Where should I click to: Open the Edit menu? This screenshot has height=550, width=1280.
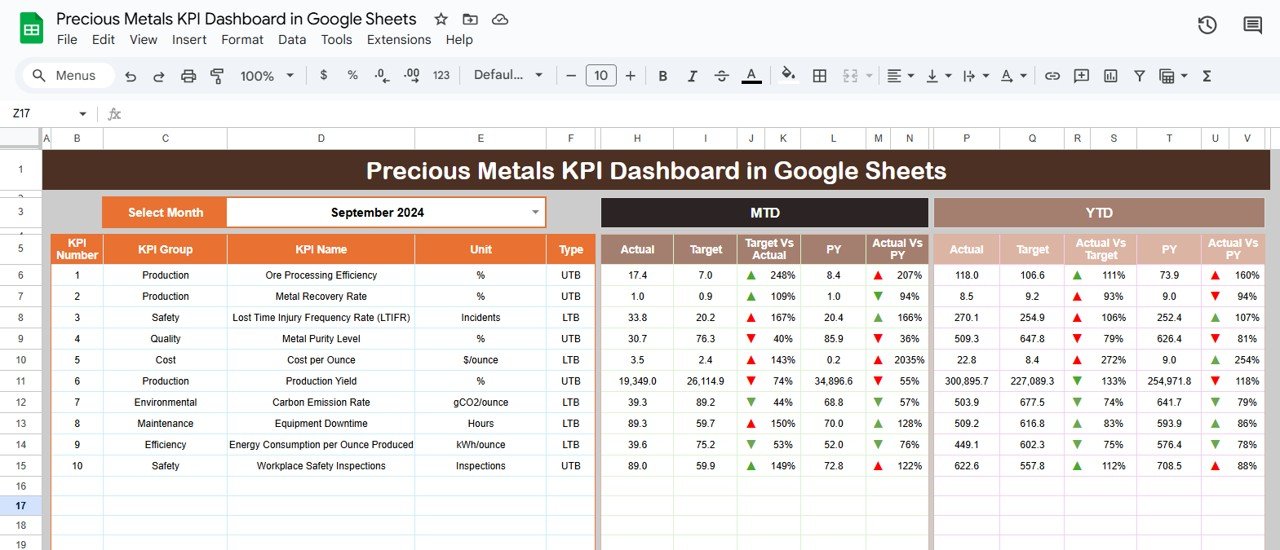[103, 40]
